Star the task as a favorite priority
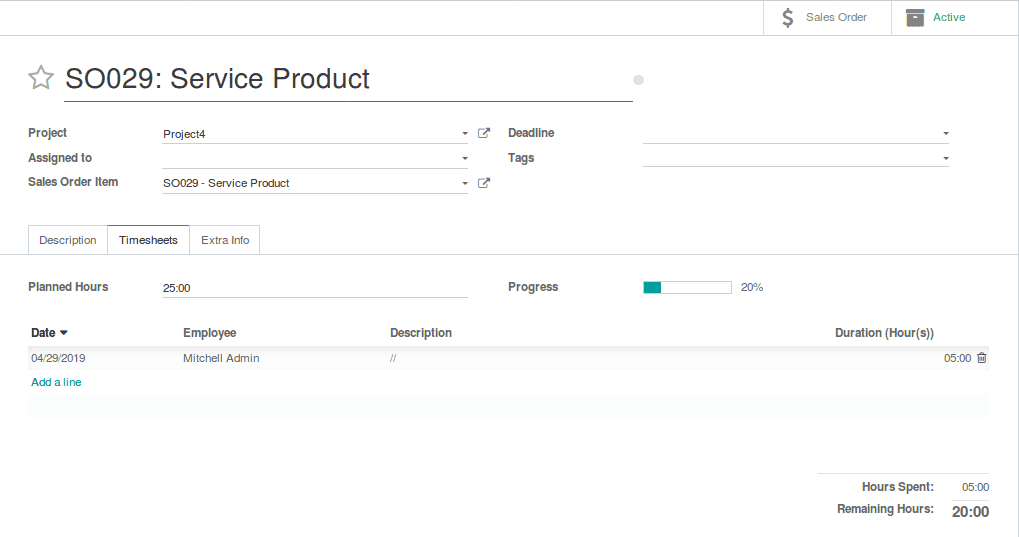 [40, 77]
